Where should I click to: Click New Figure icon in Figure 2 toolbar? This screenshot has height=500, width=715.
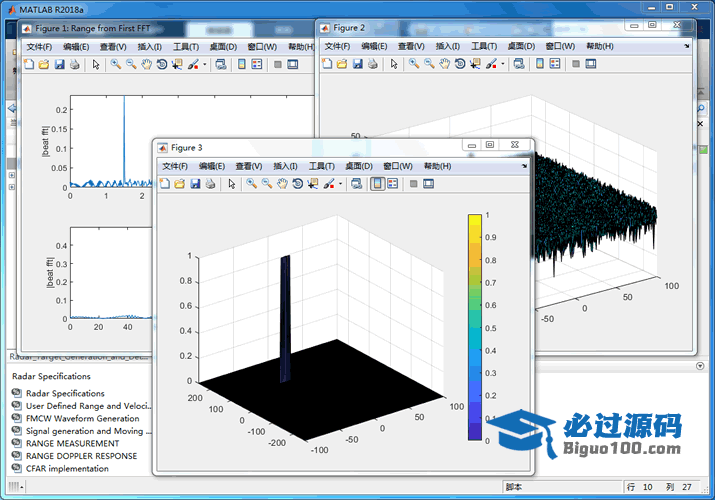click(x=327, y=64)
